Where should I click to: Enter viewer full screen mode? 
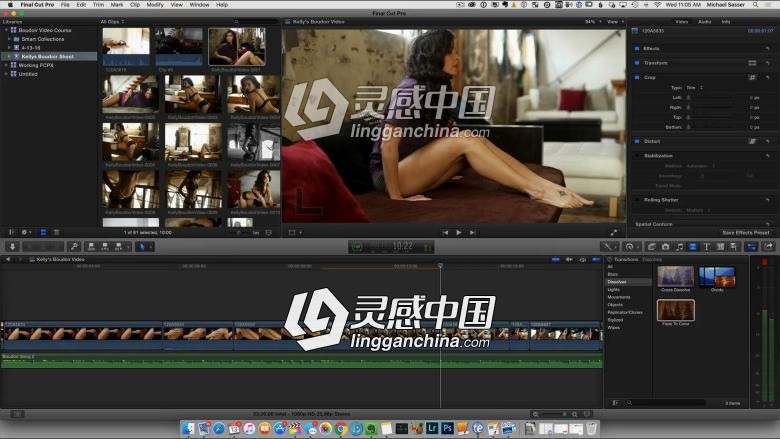point(614,232)
